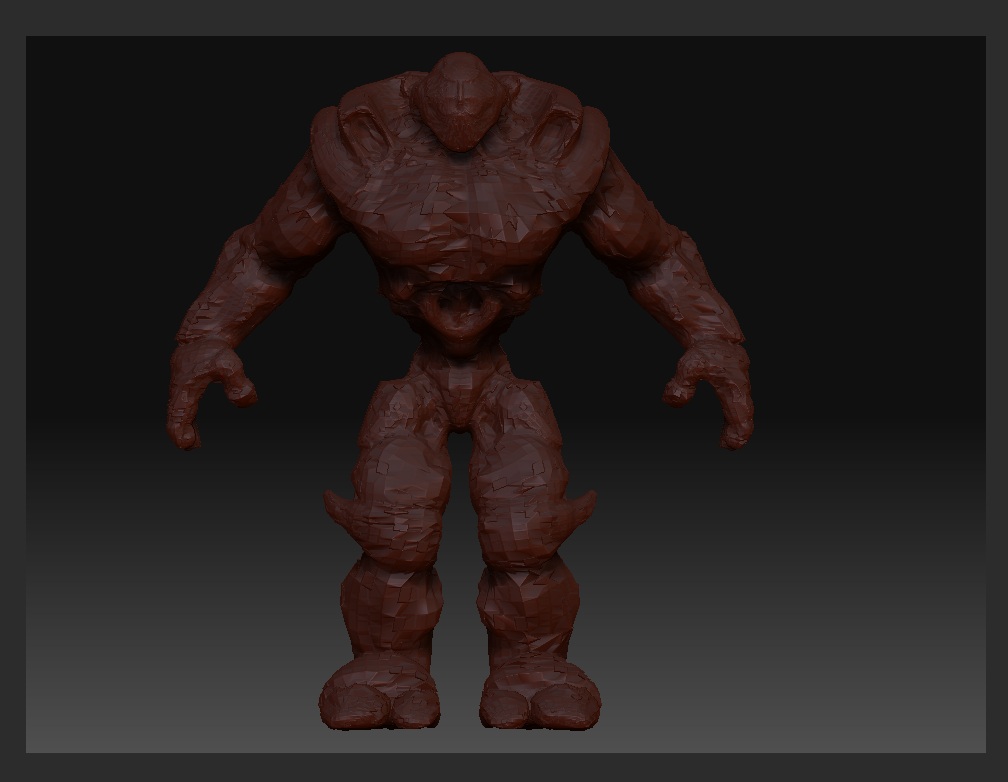Pick the spike on the screen-left knee

pos(338,509)
